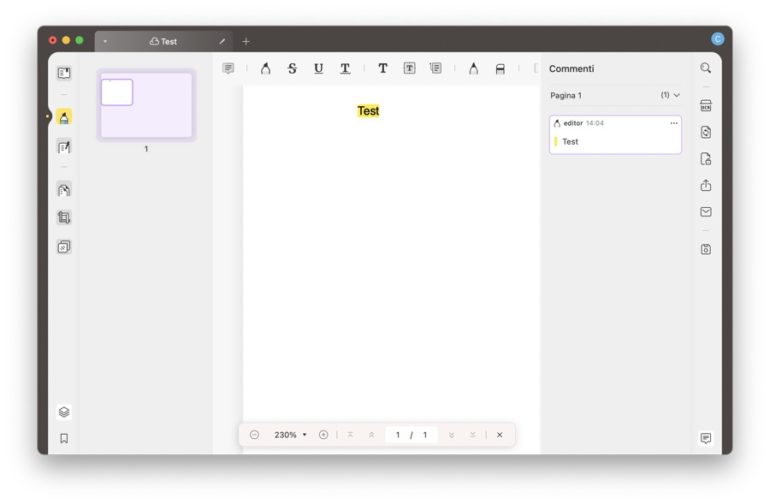Image resolution: width=770 pixels, height=504 pixels.
Task: Click the "Commenti" panel heading
Action: [x=572, y=69]
